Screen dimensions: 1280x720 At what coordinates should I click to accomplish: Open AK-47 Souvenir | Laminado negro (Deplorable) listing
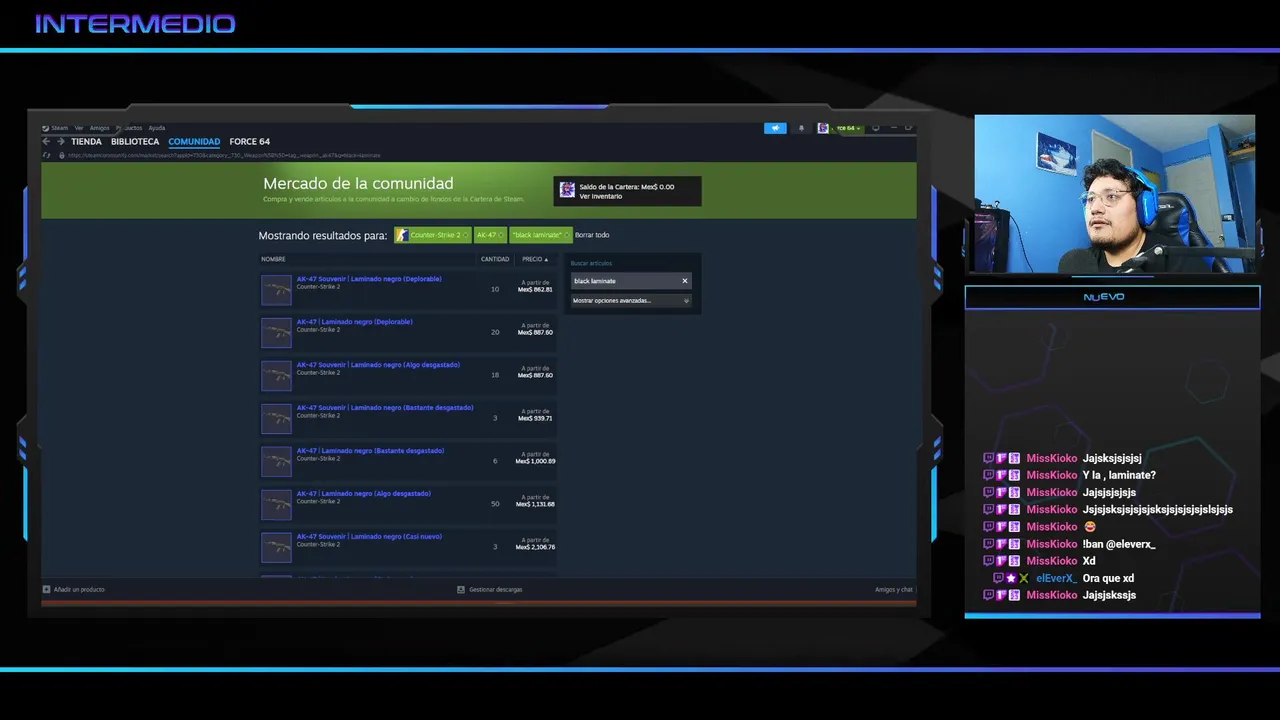click(x=369, y=279)
